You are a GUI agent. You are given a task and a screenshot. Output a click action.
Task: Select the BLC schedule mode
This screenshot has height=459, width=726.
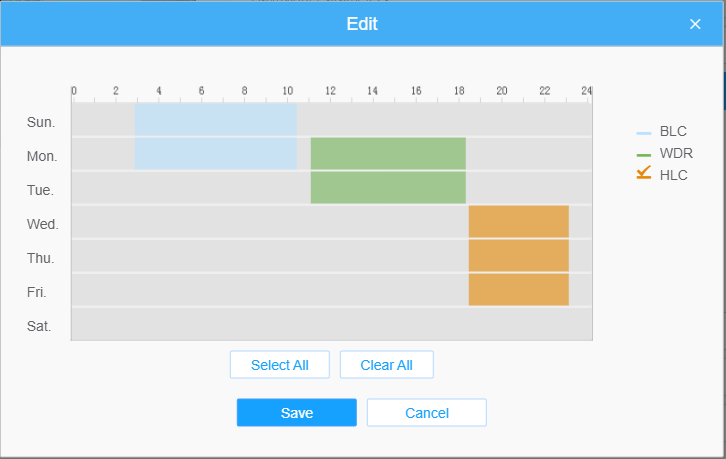coord(662,131)
